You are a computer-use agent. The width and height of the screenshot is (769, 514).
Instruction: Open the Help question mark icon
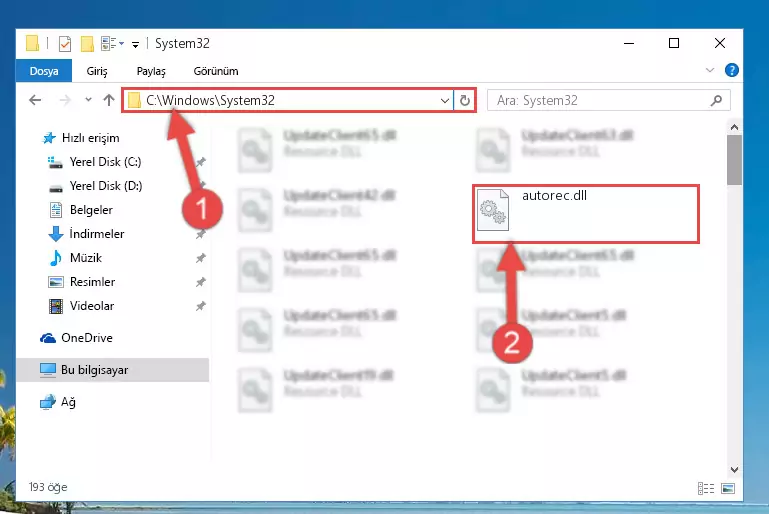coord(731,71)
